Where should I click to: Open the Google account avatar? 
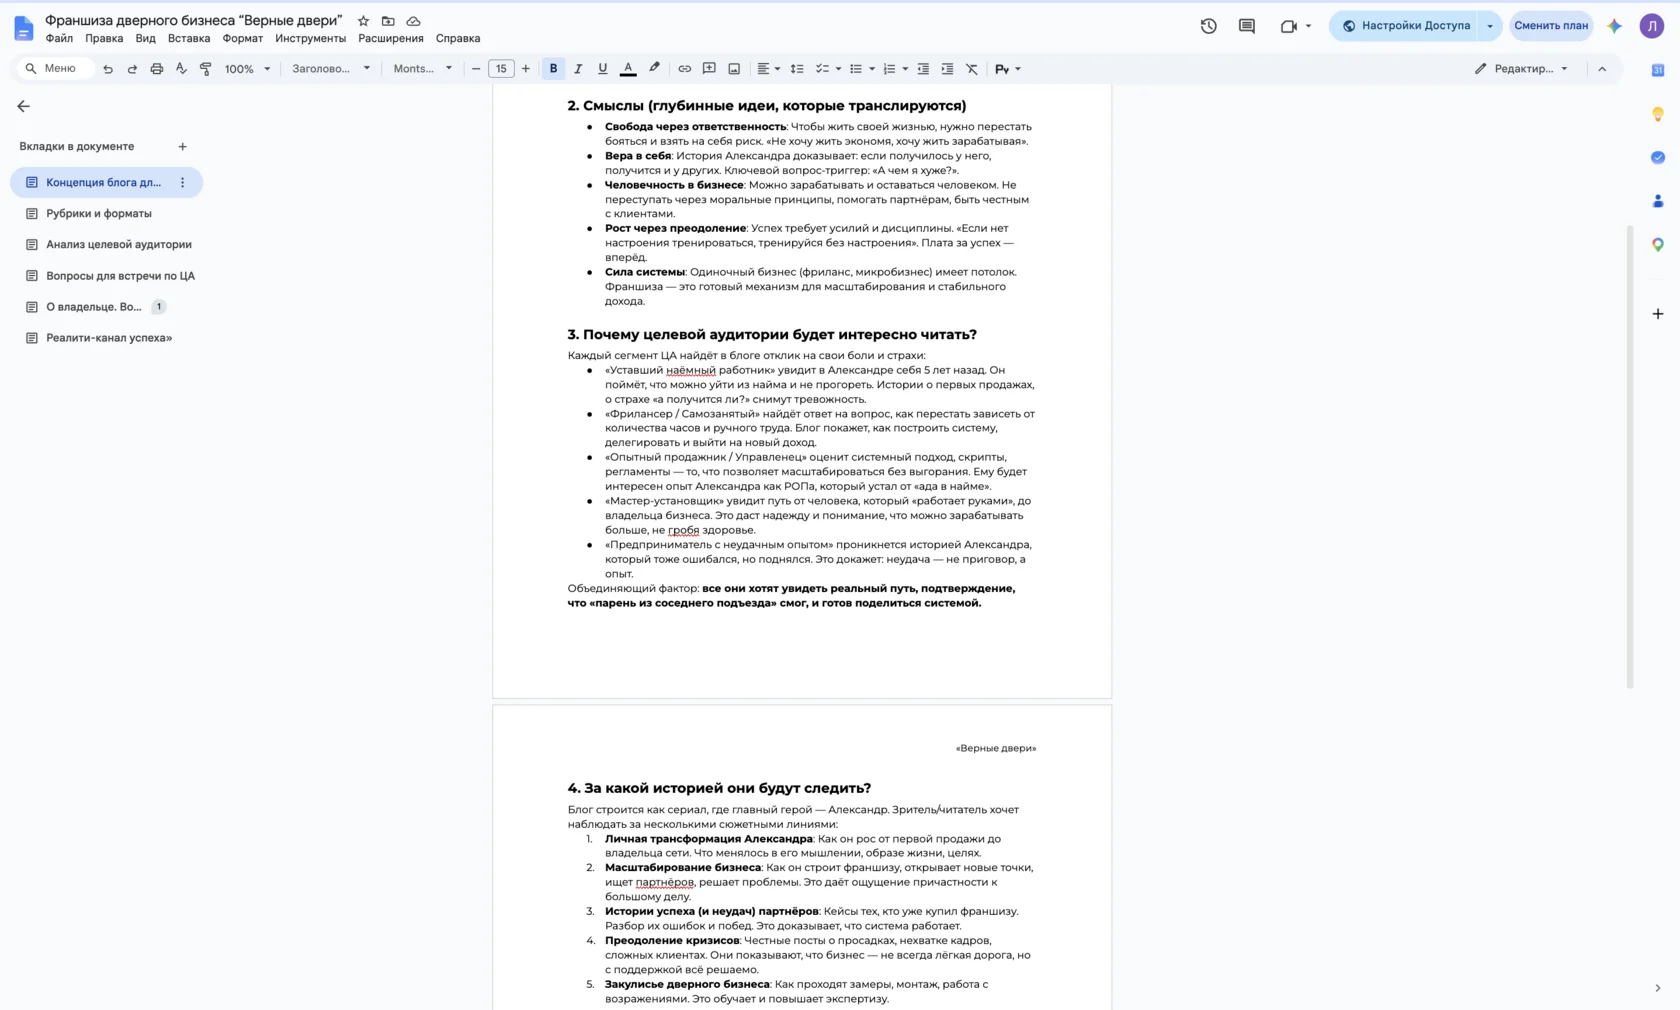[x=1652, y=26]
